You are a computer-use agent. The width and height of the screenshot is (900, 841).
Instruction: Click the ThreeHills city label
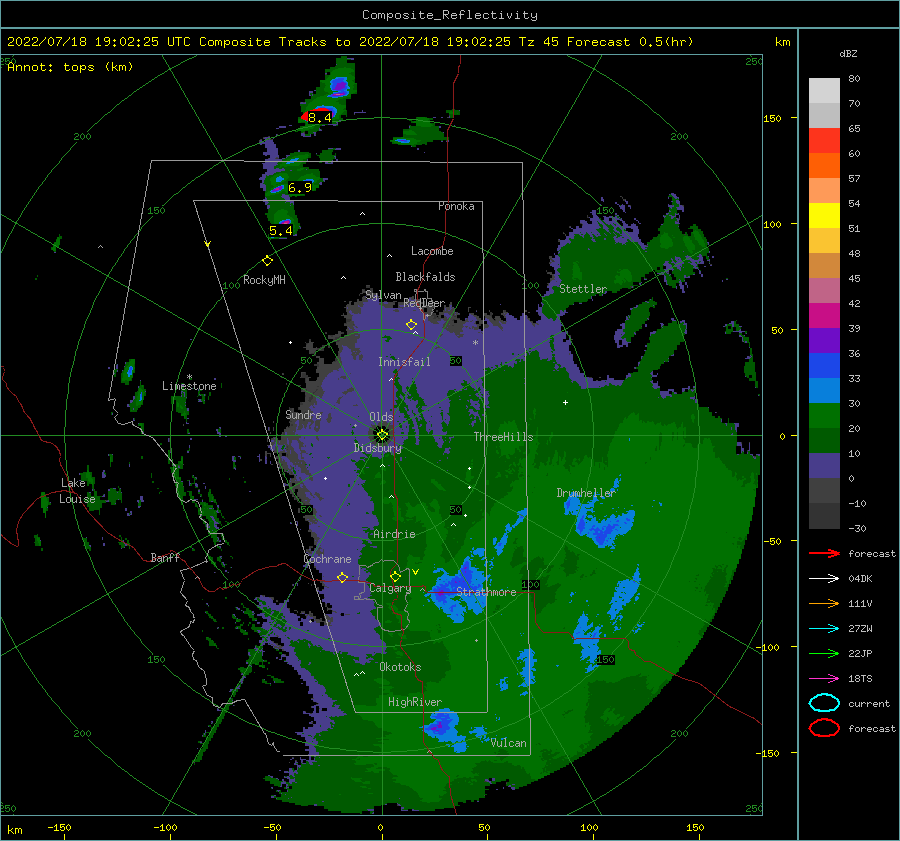(x=503, y=437)
